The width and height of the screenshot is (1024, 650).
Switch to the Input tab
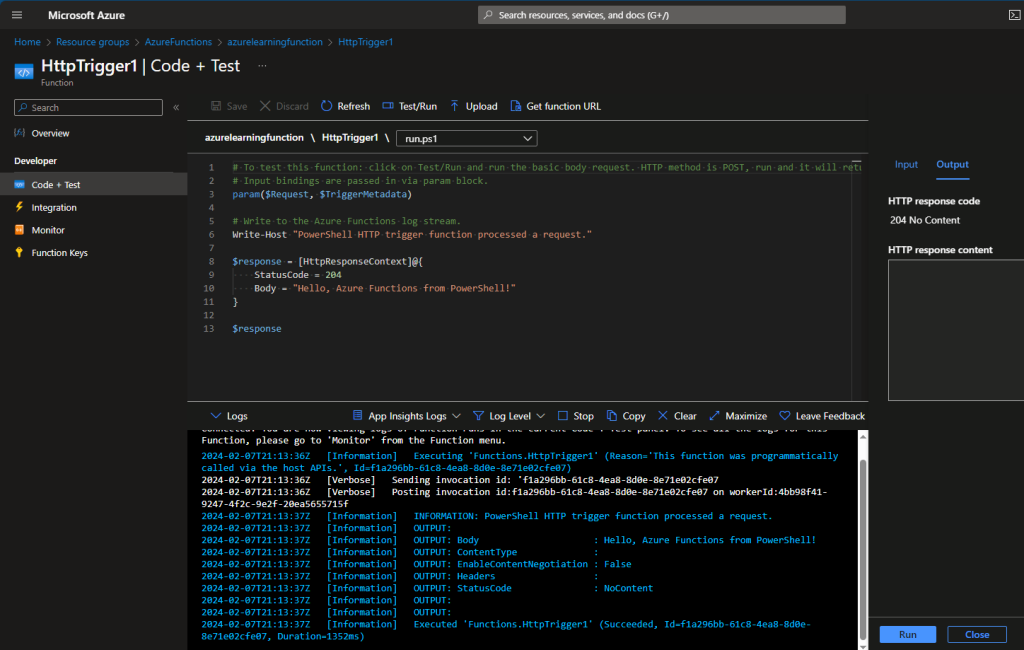(906, 165)
